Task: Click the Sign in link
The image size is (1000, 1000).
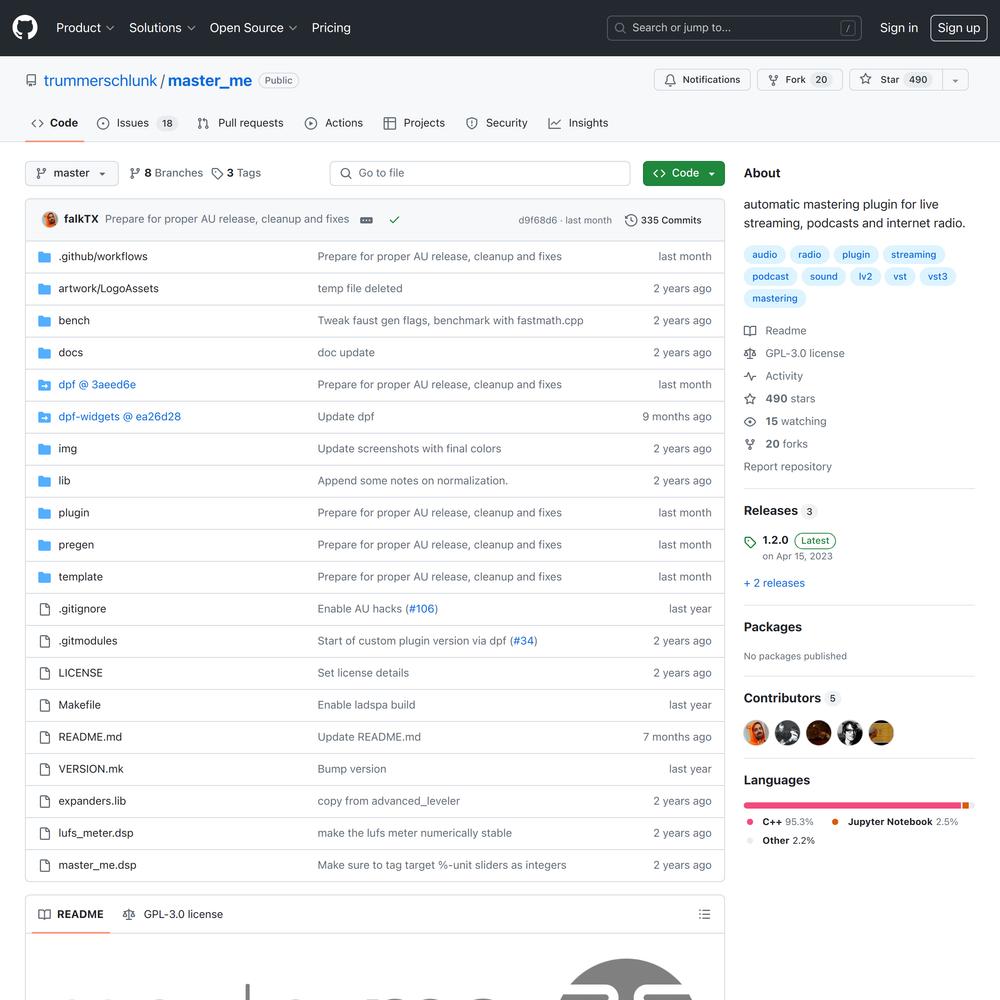Action: 899,28
